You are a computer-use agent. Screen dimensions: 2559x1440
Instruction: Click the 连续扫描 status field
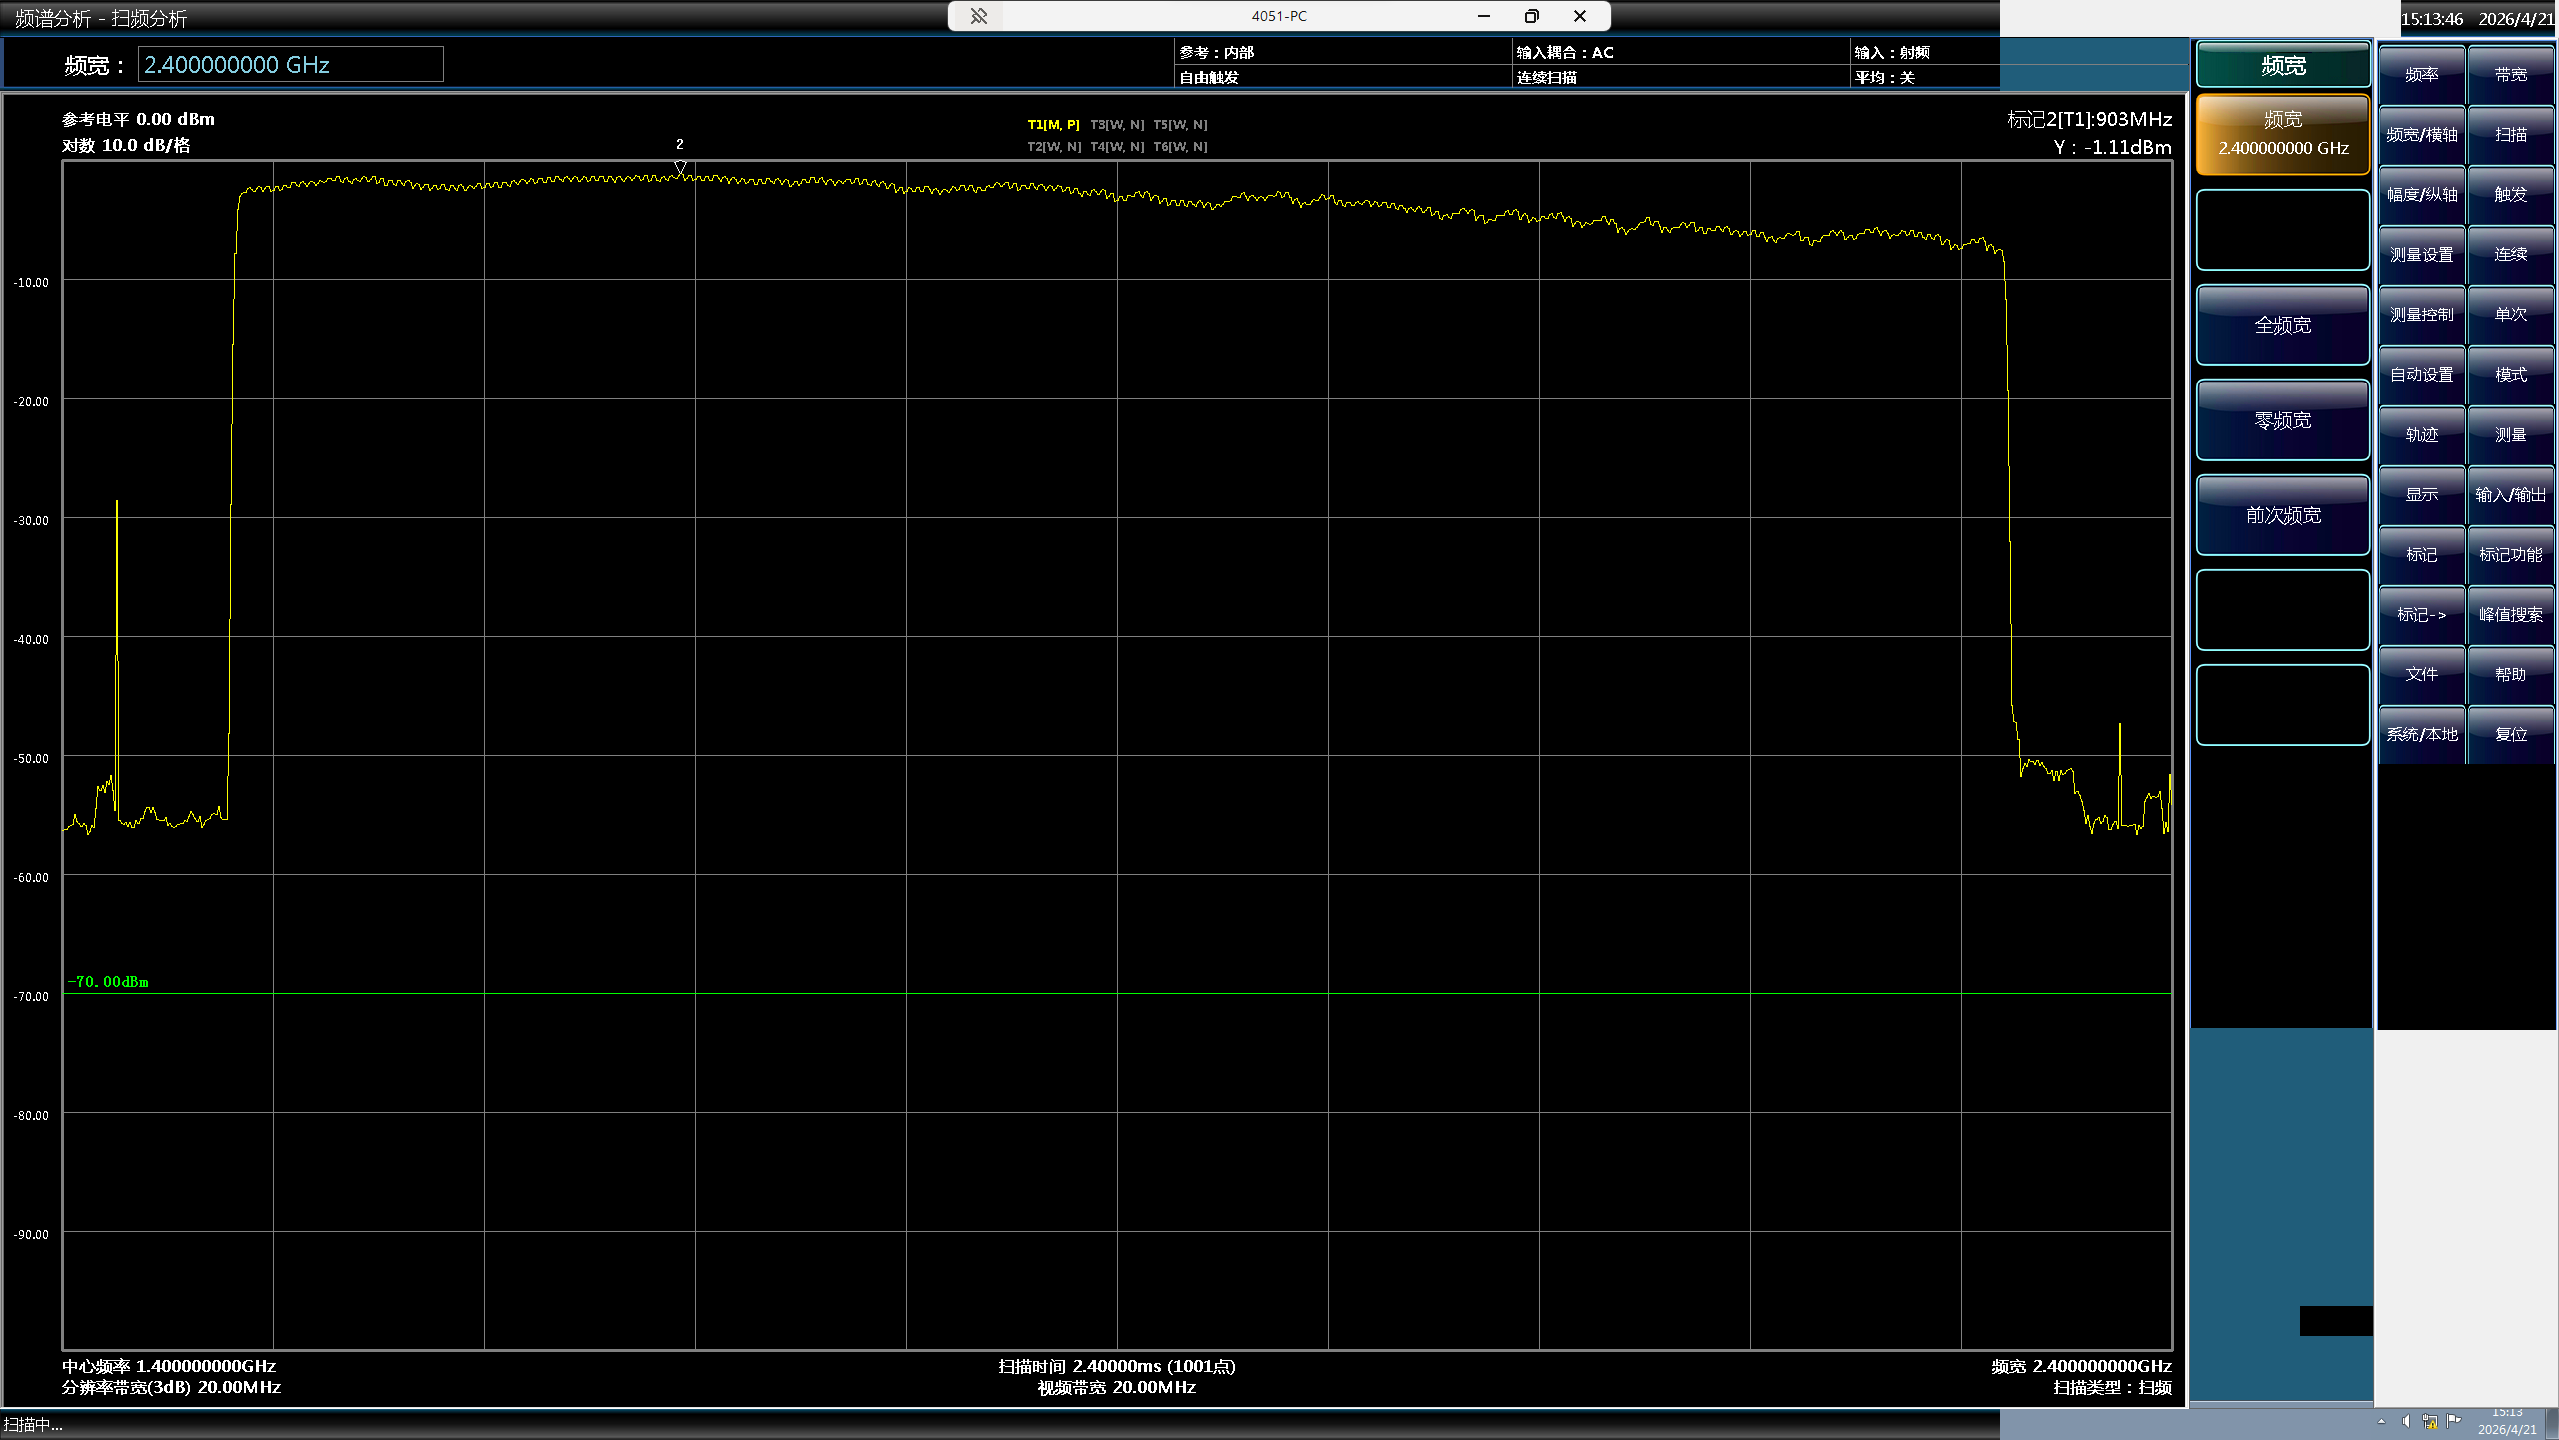[1546, 77]
